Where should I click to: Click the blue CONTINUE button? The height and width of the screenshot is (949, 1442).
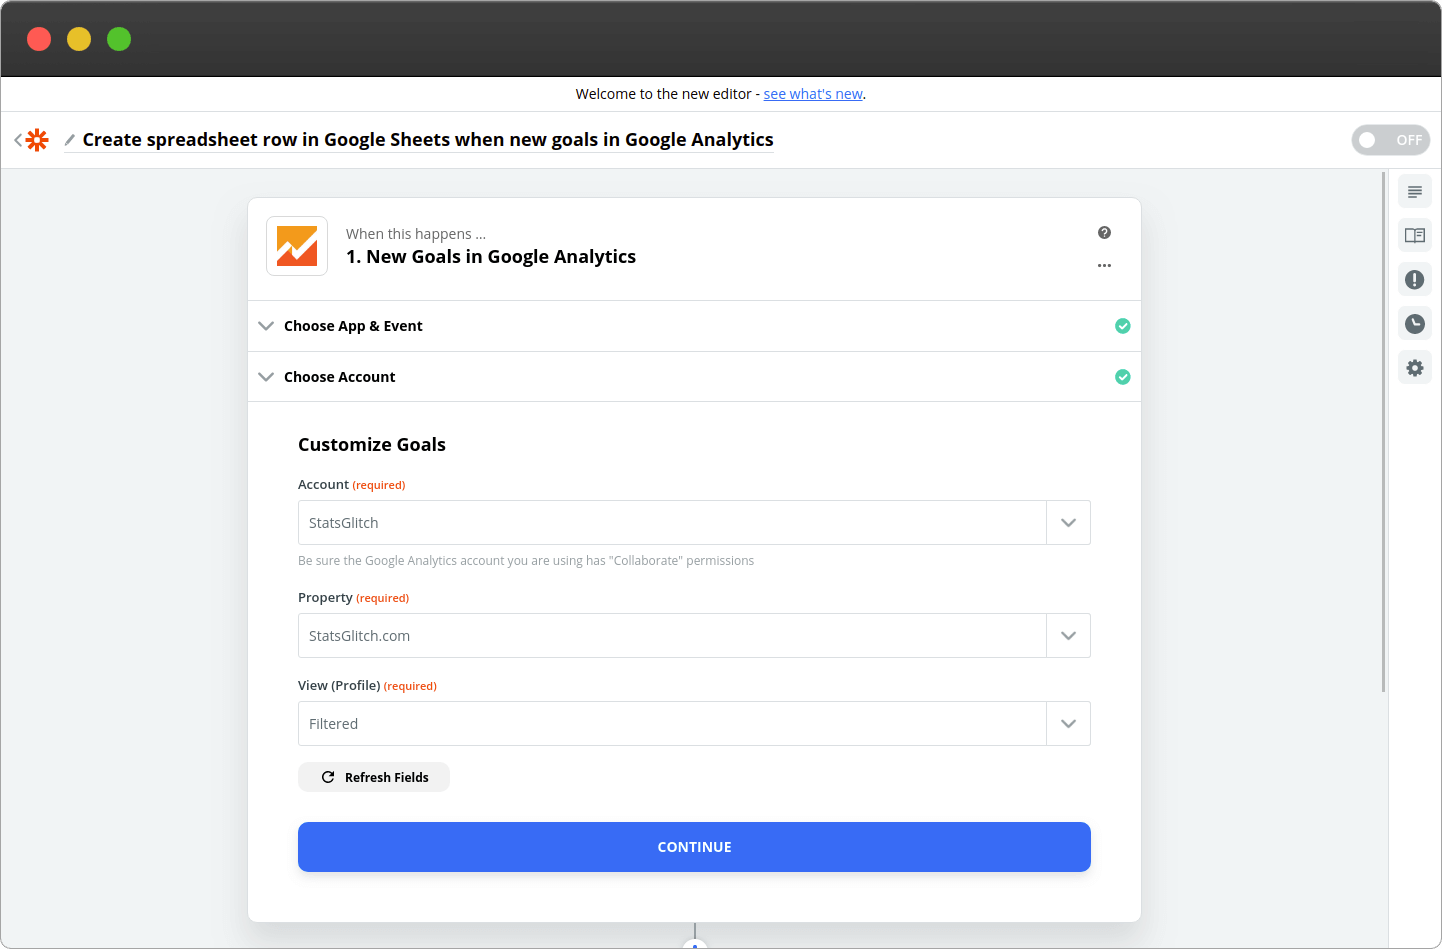click(x=694, y=847)
